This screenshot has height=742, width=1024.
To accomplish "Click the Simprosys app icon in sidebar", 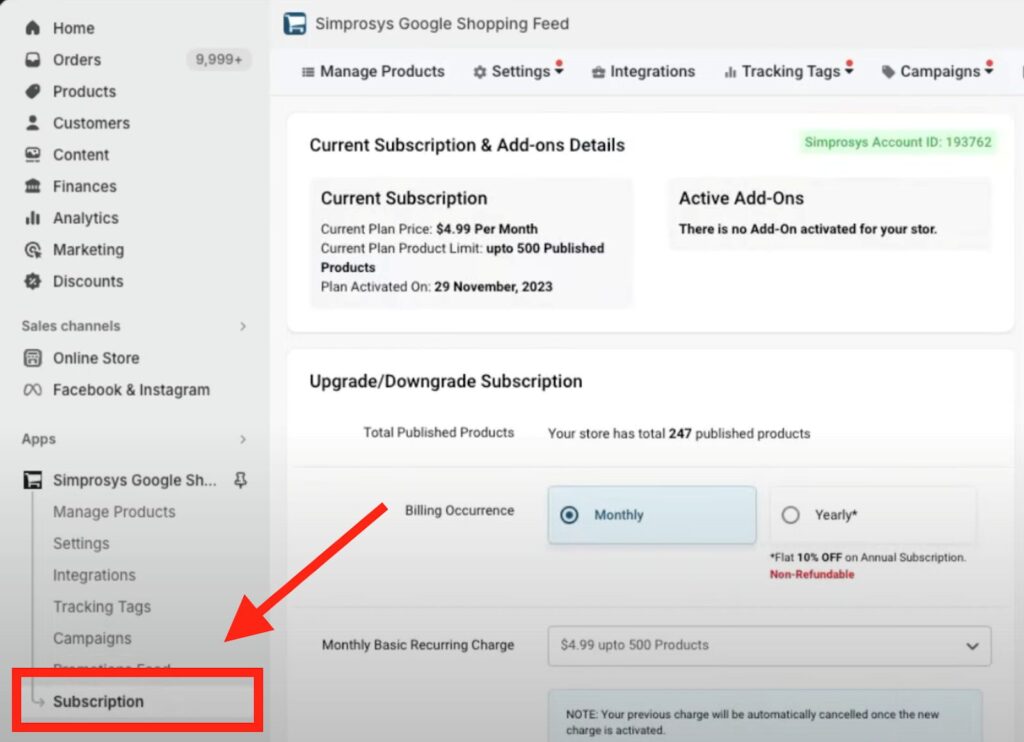I will click(x=33, y=480).
